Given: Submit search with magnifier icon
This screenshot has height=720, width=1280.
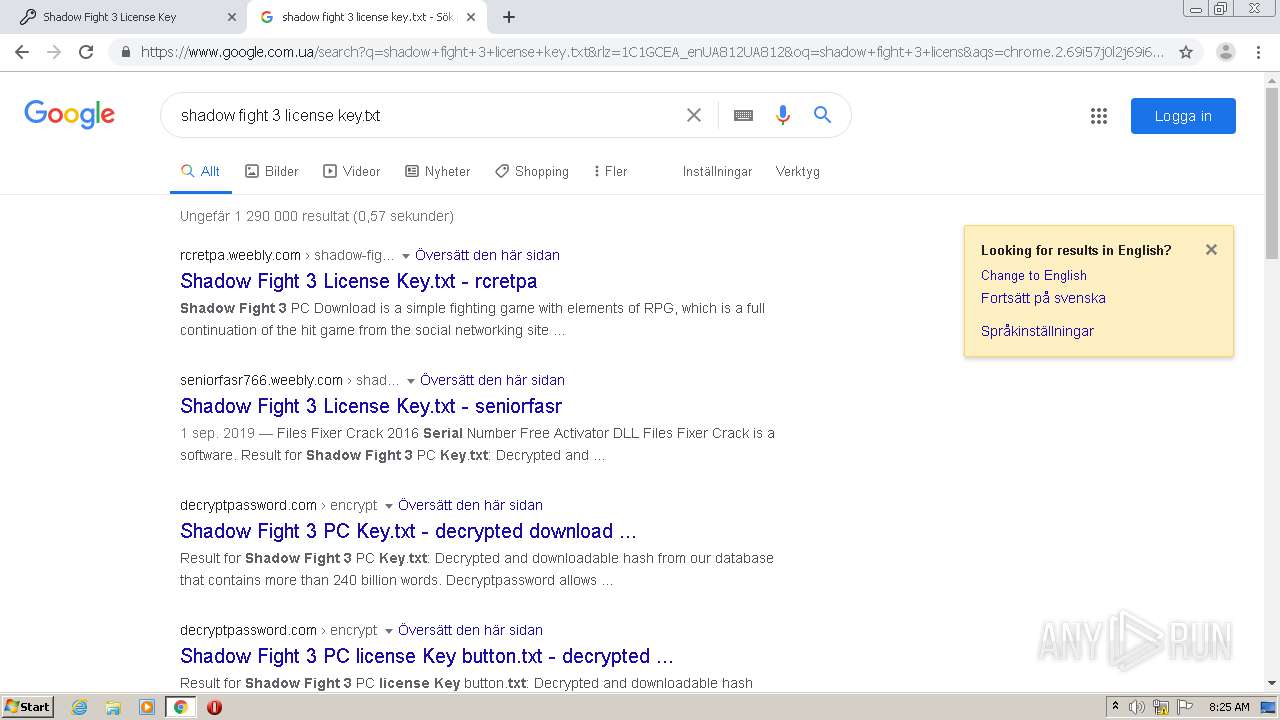Looking at the screenshot, I should (822, 115).
